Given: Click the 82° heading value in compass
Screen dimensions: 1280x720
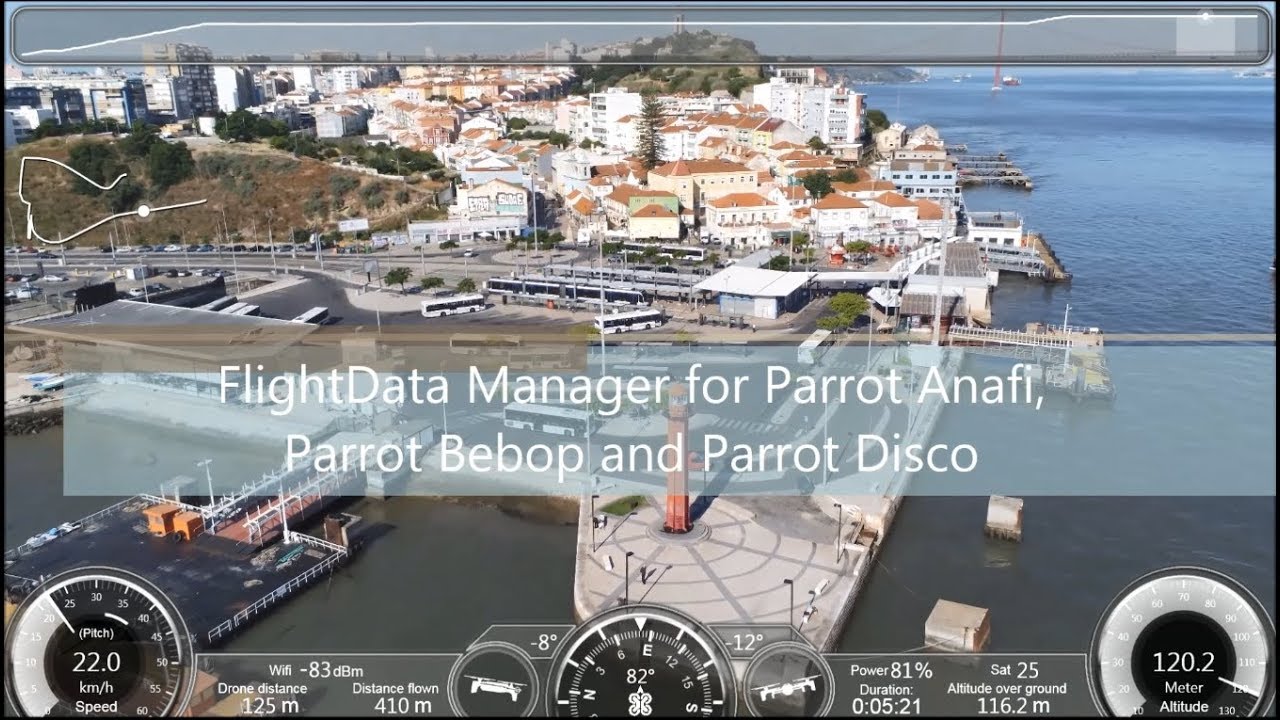Looking at the screenshot, I should point(640,675).
